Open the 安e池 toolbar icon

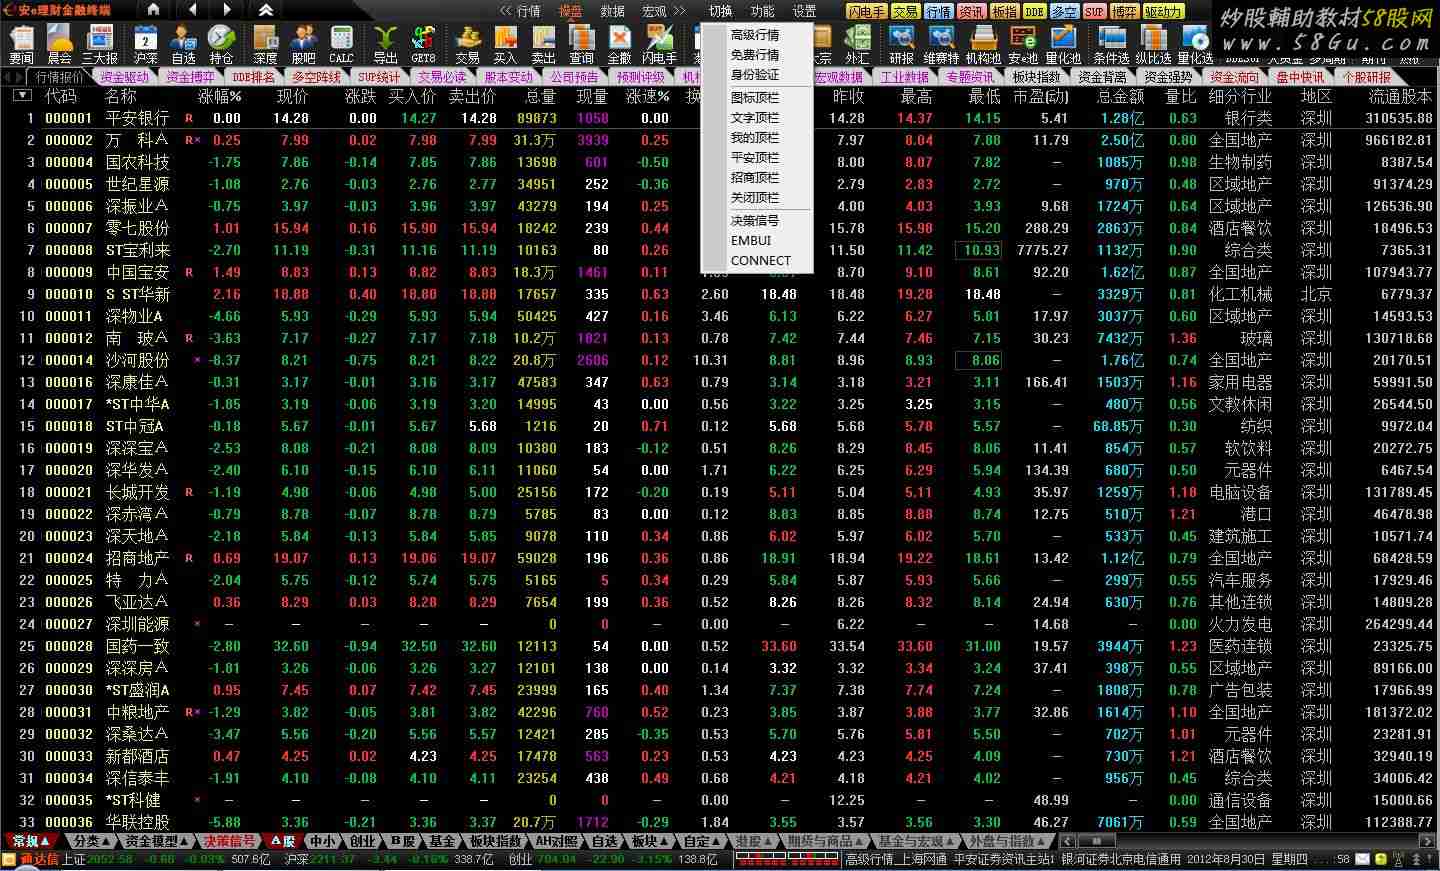[1023, 45]
